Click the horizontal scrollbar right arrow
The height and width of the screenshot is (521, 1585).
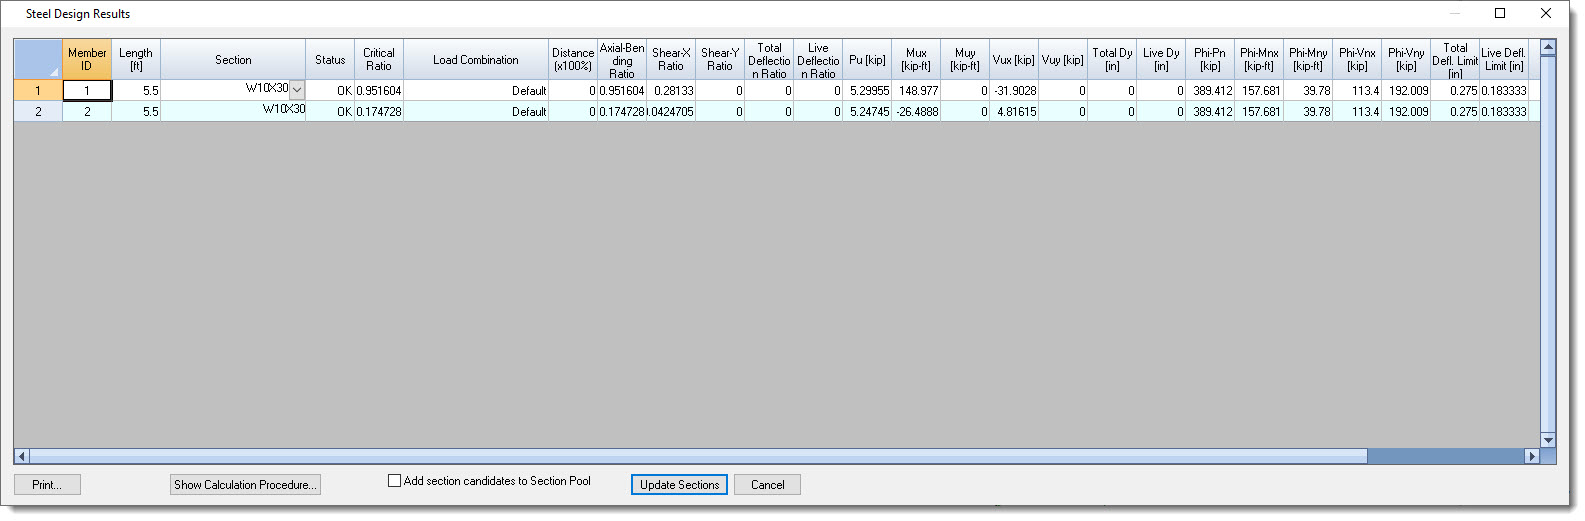click(x=1532, y=456)
